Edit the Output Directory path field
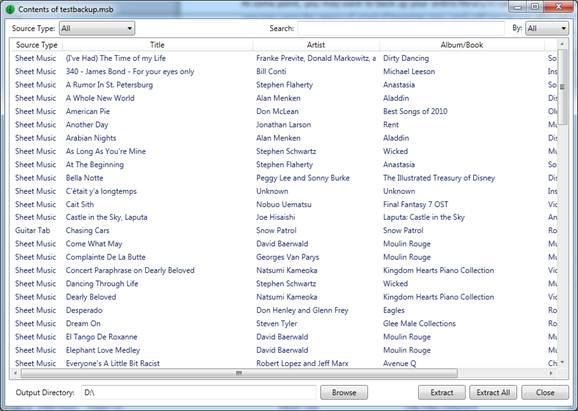 click(x=199, y=393)
